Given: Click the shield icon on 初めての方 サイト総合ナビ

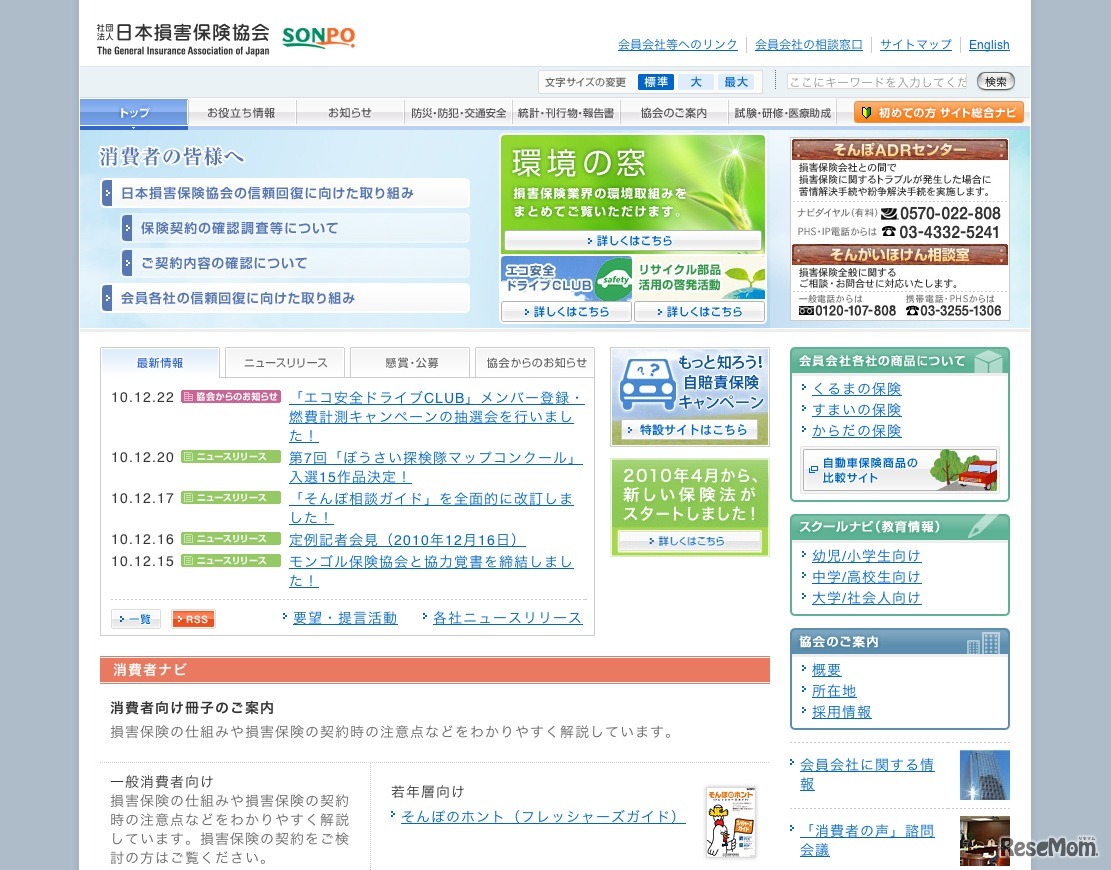Looking at the screenshot, I should pos(867,112).
